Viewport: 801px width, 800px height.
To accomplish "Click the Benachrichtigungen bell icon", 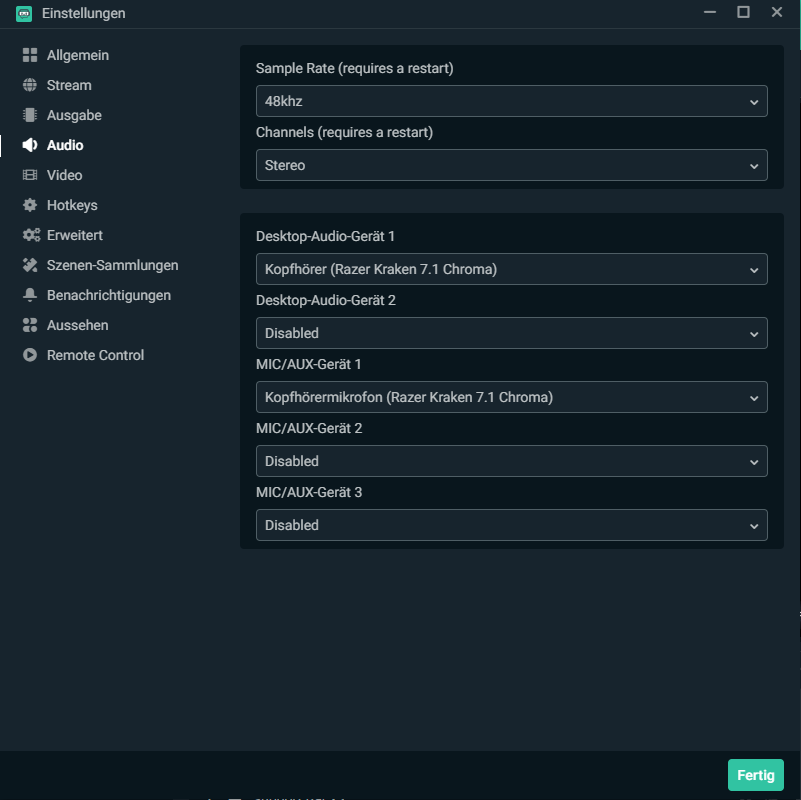I will tap(30, 295).
